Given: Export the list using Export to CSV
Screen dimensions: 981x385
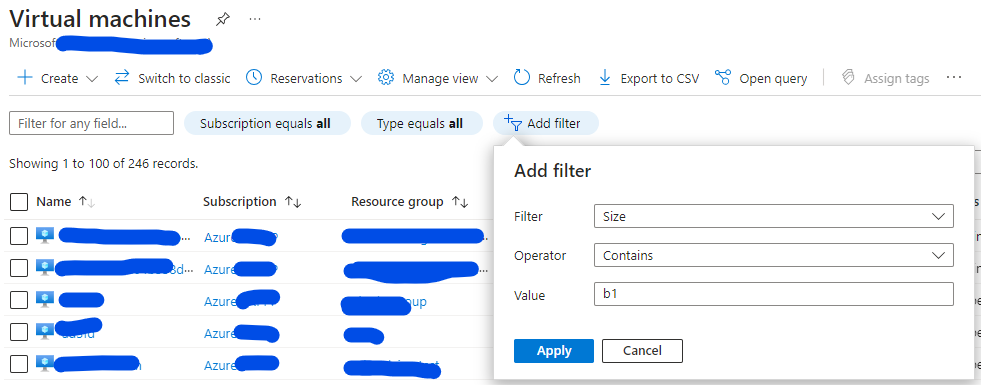Looking at the screenshot, I should click(x=648, y=78).
